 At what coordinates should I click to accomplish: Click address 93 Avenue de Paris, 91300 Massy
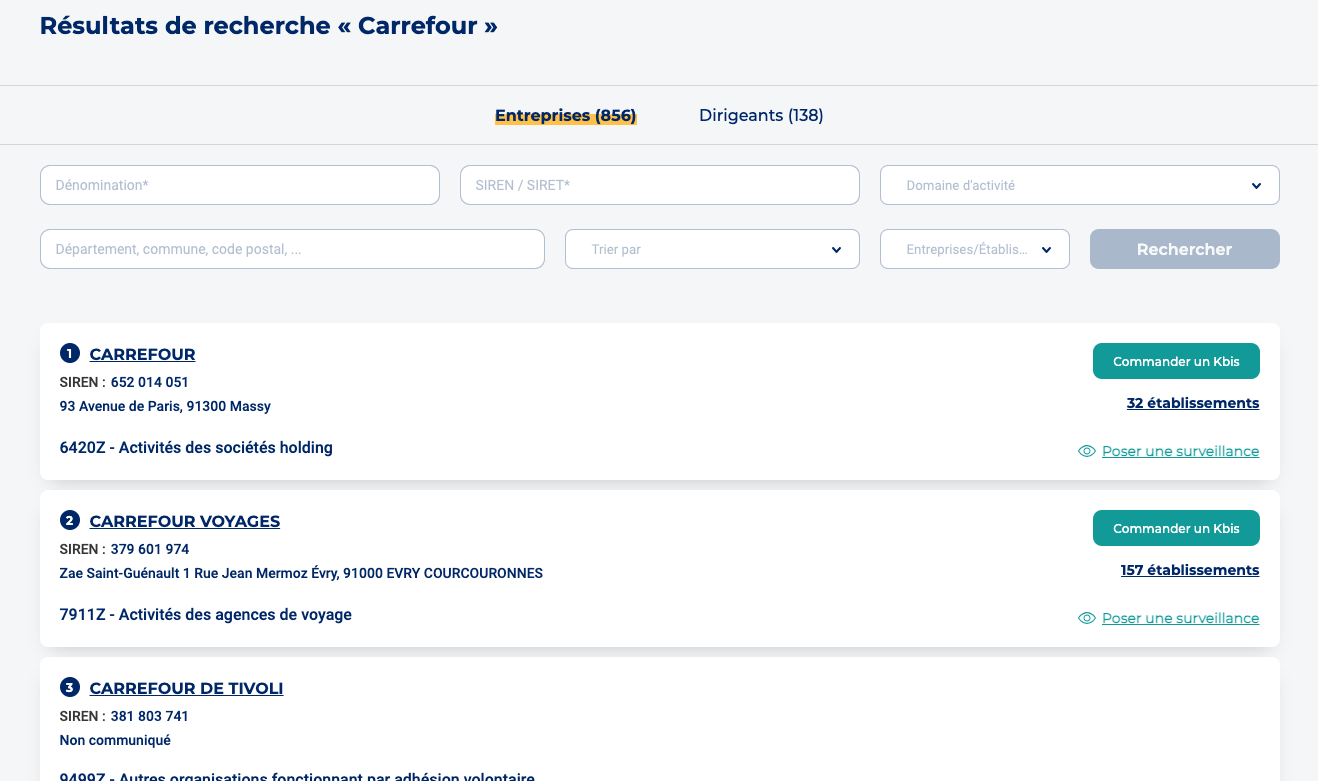tap(165, 406)
